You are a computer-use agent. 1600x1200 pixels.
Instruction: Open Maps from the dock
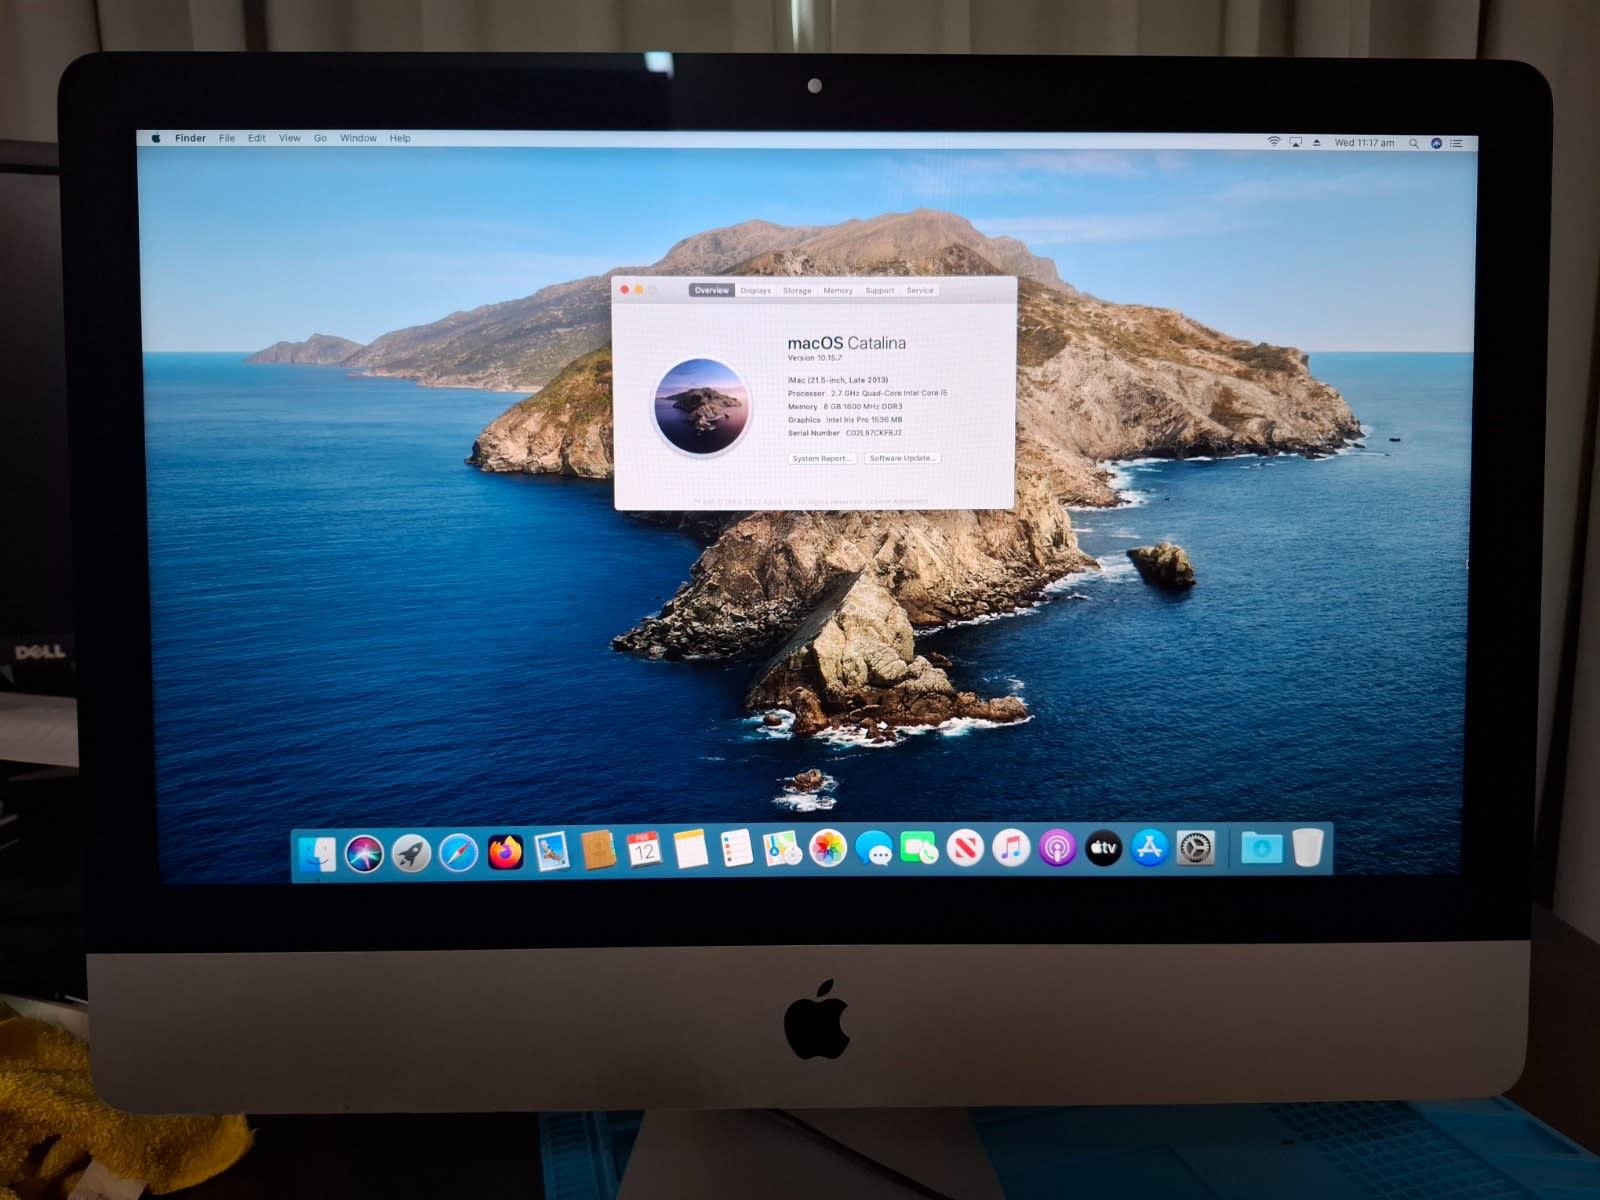point(782,849)
